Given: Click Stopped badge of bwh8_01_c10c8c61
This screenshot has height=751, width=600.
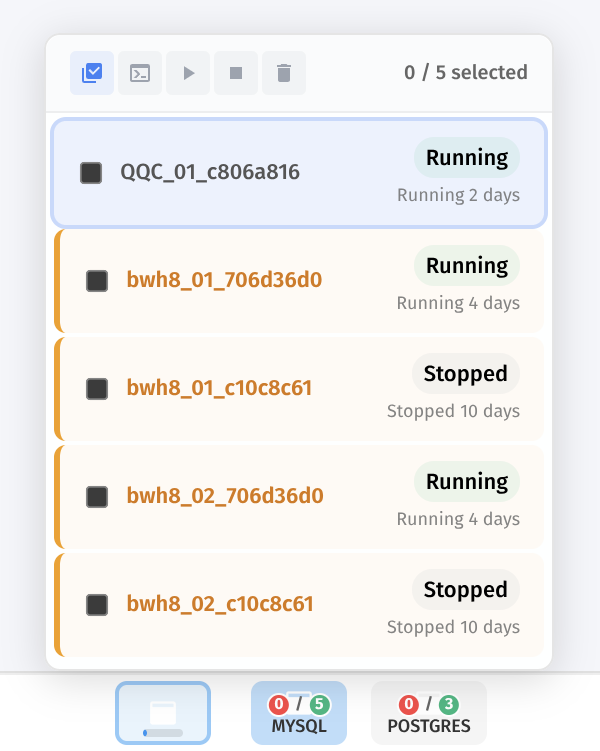Looking at the screenshot, I should 466,374.
